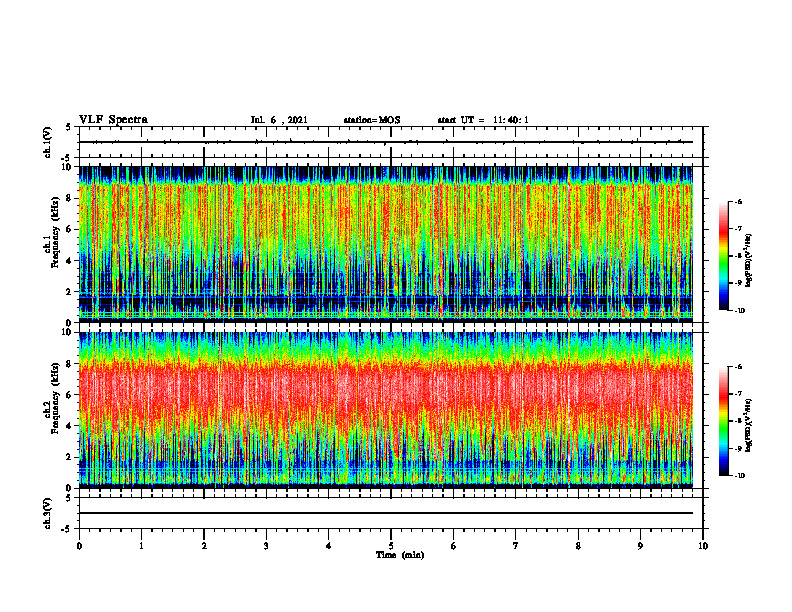This screenshot has height=612, width=792.
Task: Click inside the ch.1 spectrogram panel
Action: [386, 244]
